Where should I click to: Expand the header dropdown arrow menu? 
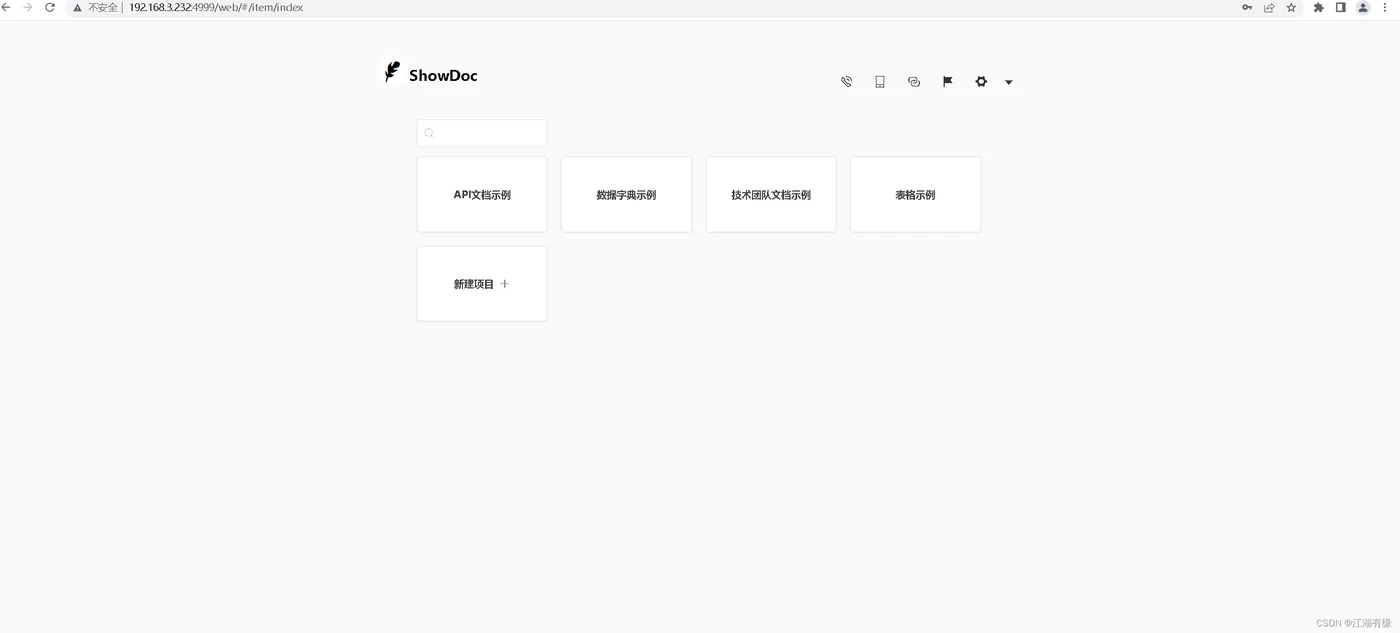click(x=1008, y=82)
